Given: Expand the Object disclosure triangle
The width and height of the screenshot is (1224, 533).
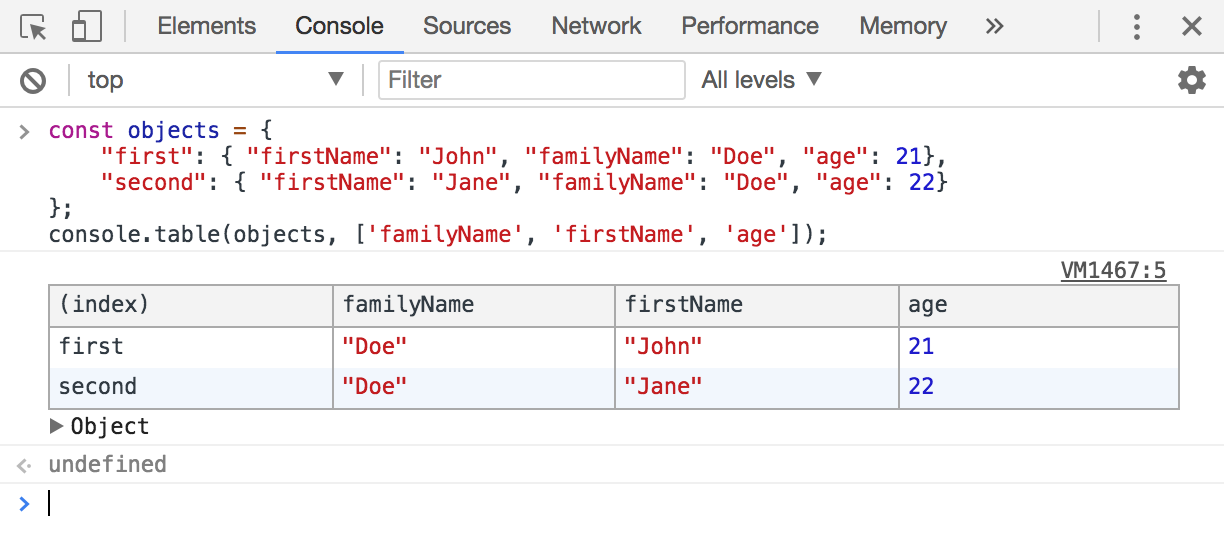Looking at the screenshot, I should (x=56, y=426).
